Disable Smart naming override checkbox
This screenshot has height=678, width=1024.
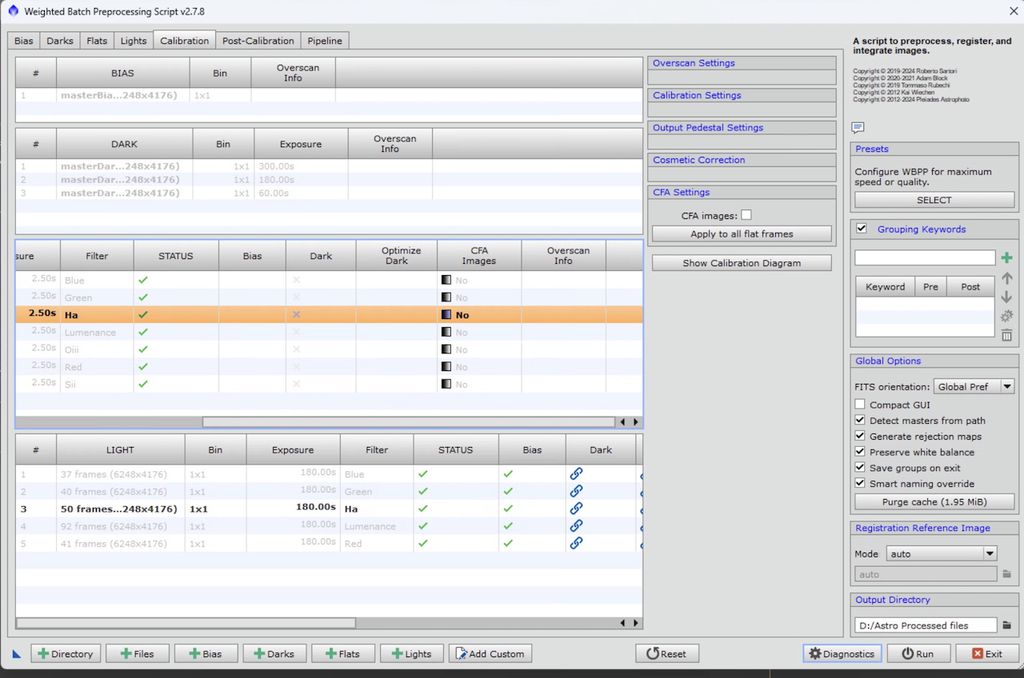(x=860, y=483)
